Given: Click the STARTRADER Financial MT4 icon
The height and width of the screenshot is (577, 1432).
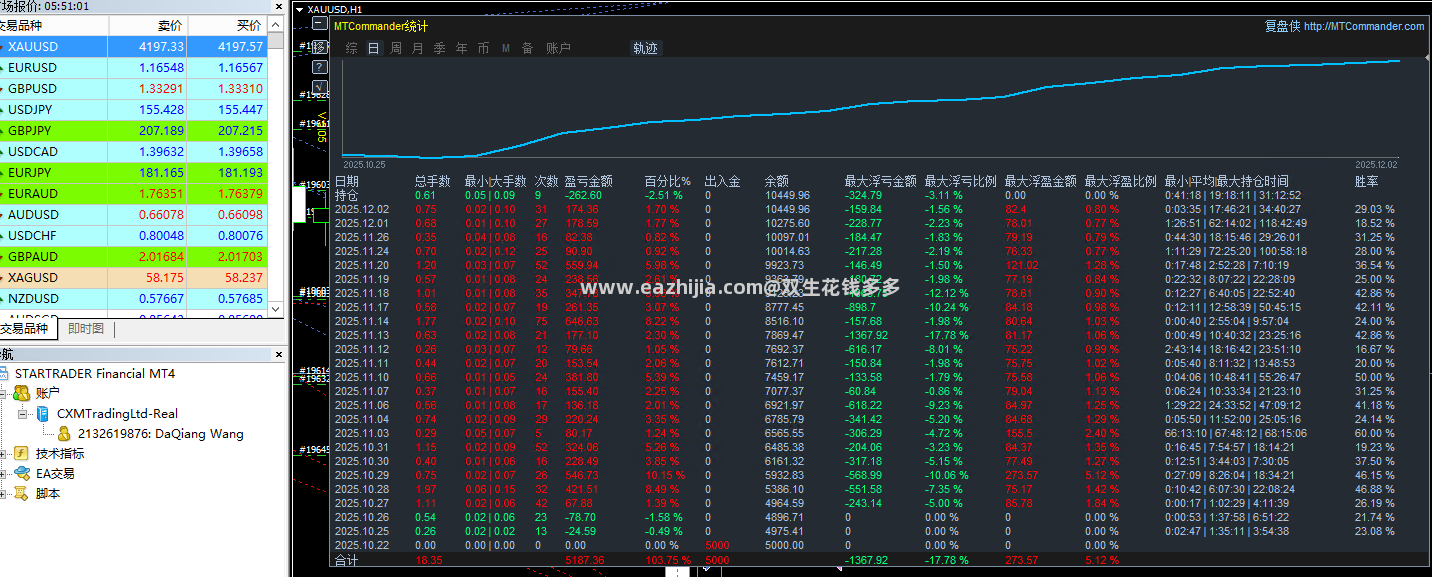Looking at the screenshot, I should coord(3,373).
